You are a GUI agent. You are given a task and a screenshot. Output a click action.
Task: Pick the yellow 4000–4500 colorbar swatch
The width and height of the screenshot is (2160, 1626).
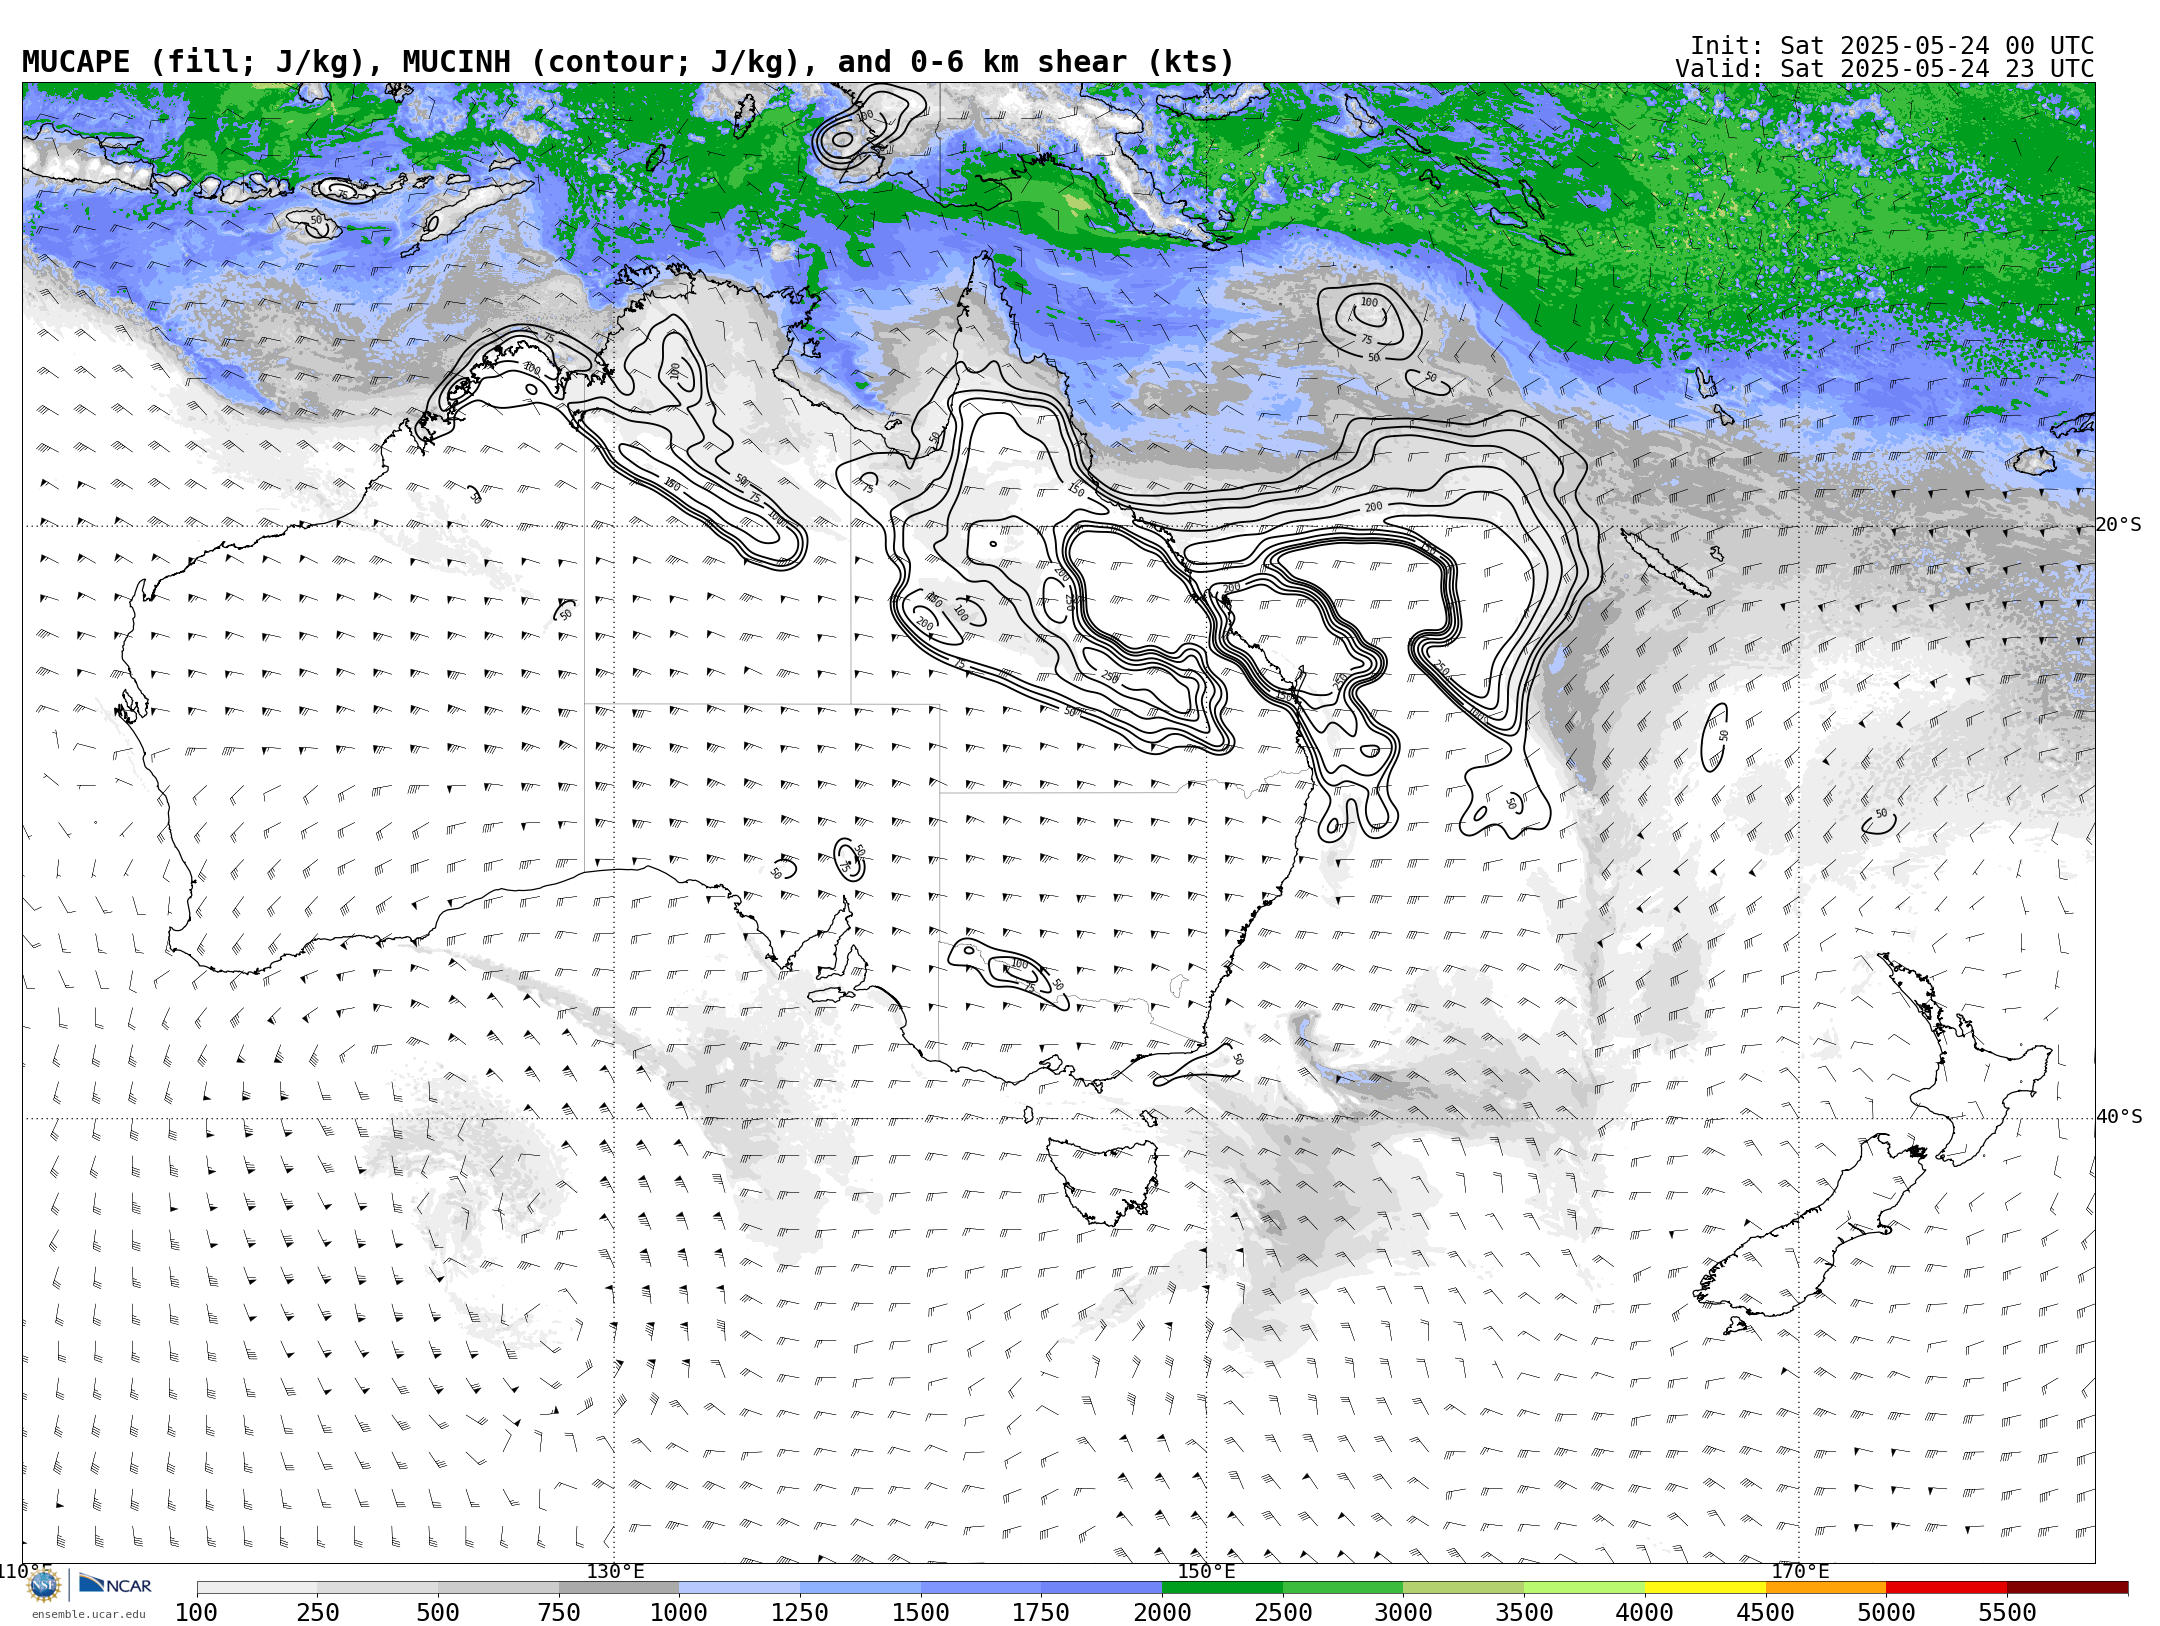pos(1705,1588)
